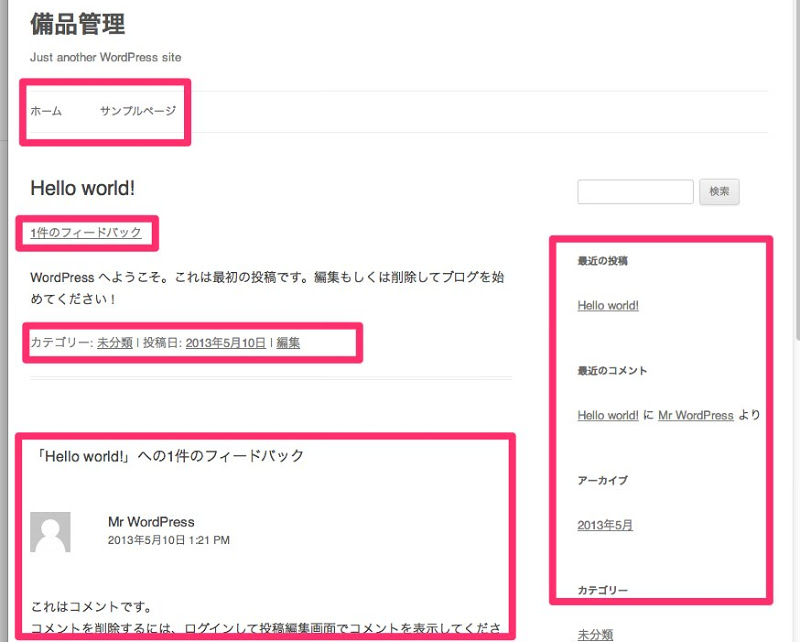Open the サンプルページ menu item

[138, 111]
